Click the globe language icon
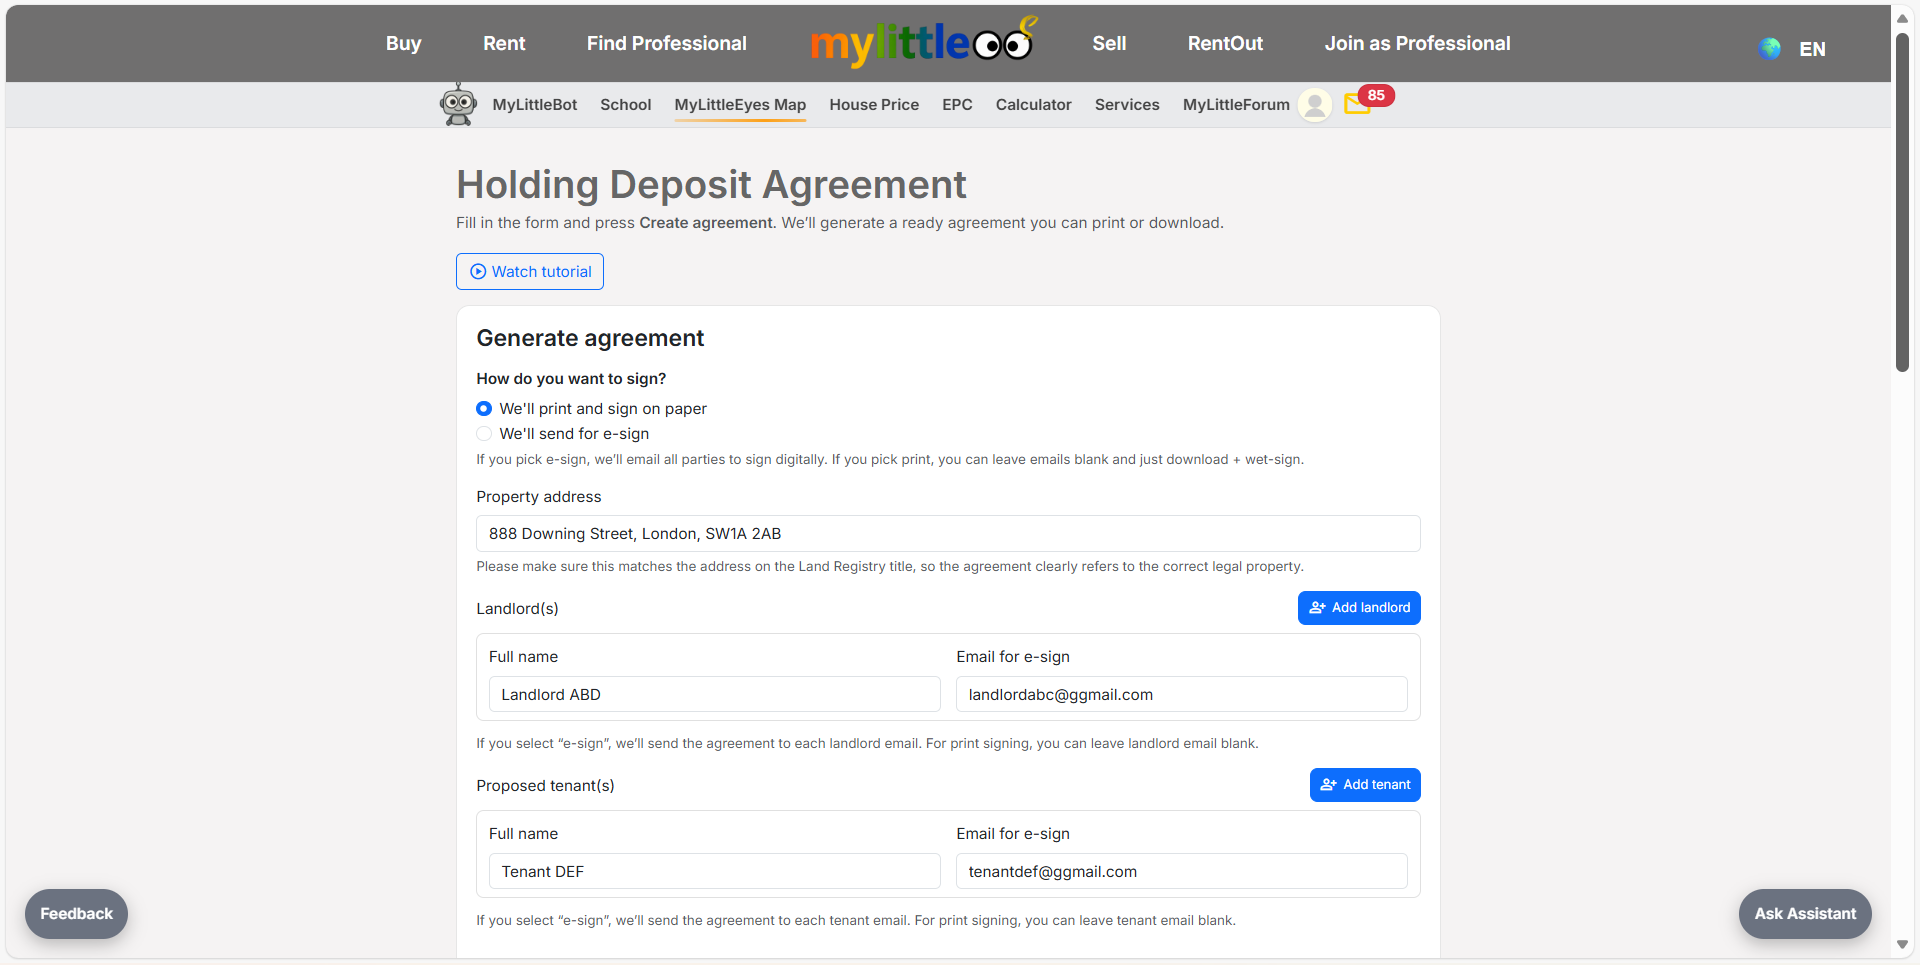 (1769, 48)
